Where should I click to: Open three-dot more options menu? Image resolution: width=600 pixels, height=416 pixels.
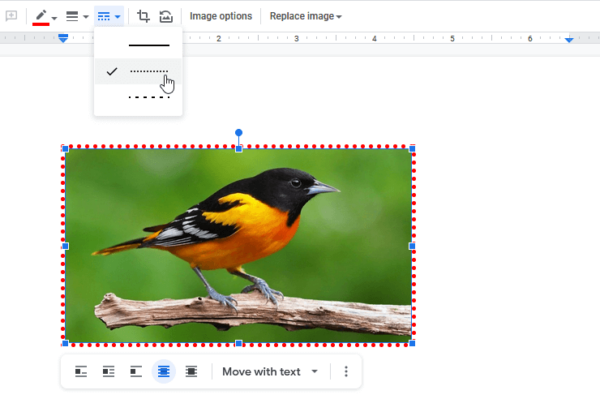(346, 372)
